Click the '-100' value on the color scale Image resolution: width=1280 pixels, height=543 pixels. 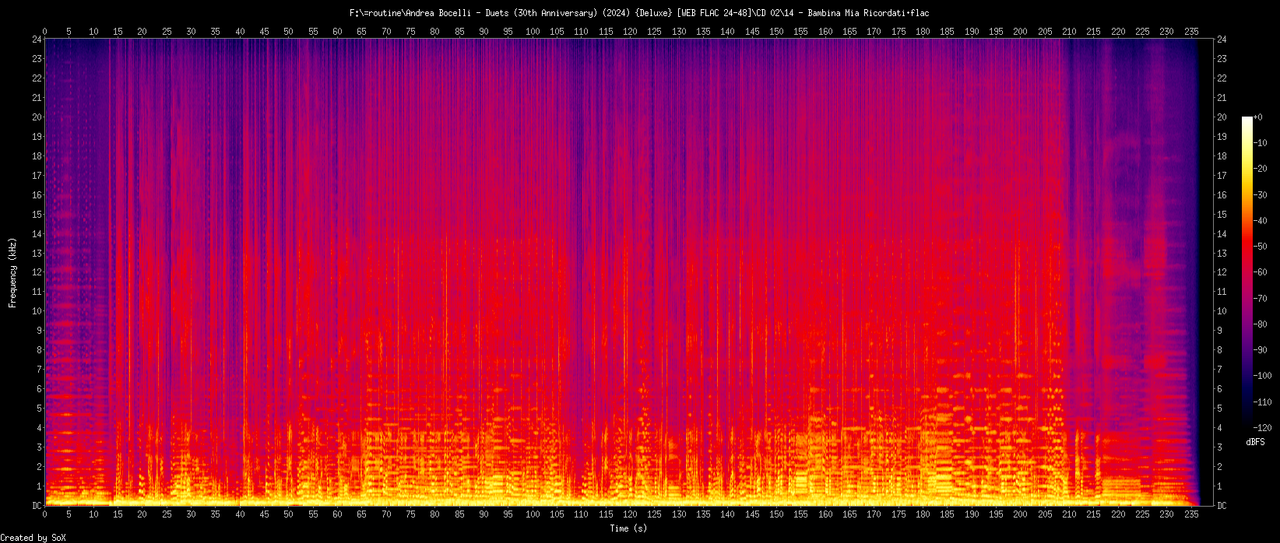coord(1265,376)
